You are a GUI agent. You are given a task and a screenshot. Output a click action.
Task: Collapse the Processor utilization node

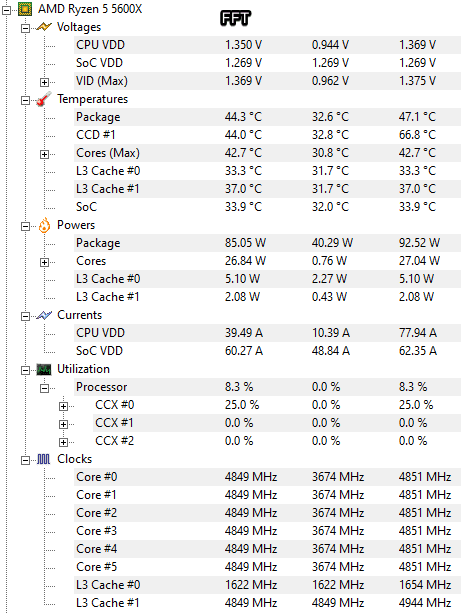tap(44, 388)
